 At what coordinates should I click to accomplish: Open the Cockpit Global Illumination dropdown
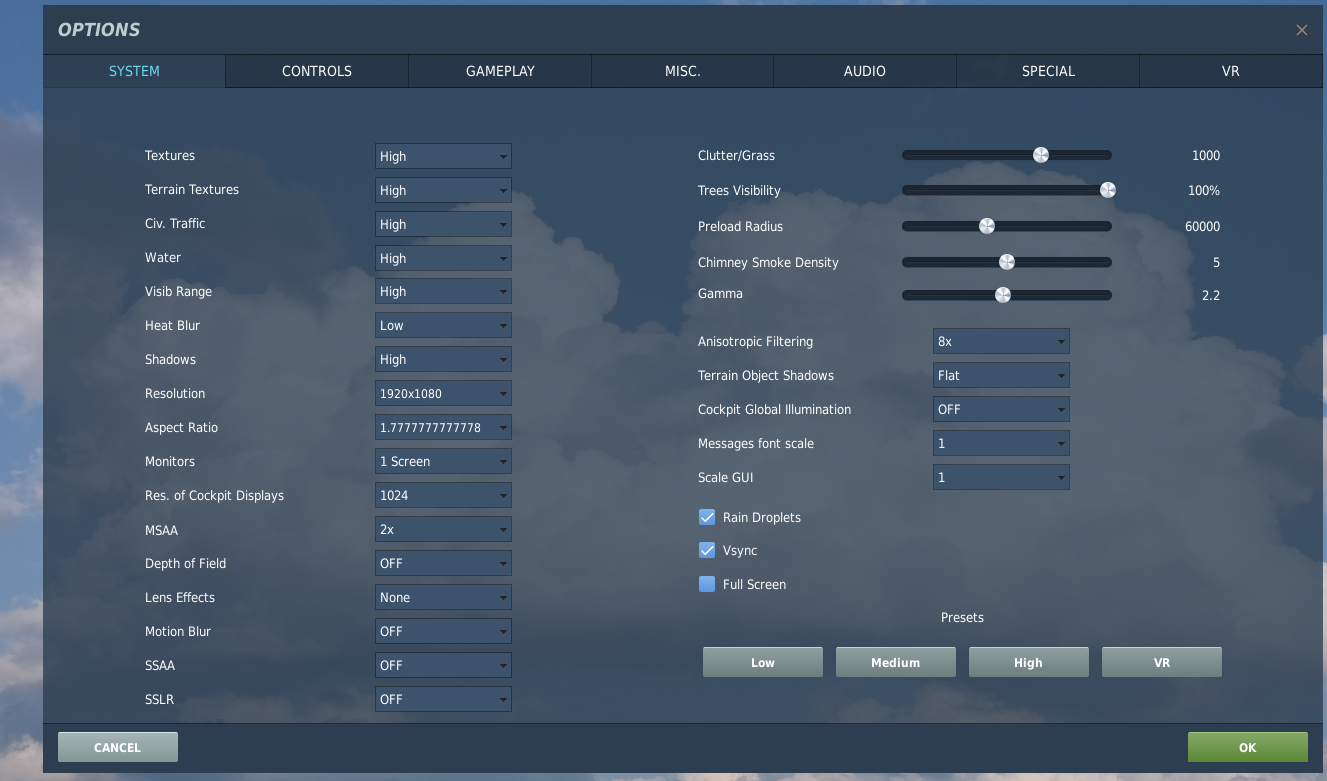tap(1001, 410)
